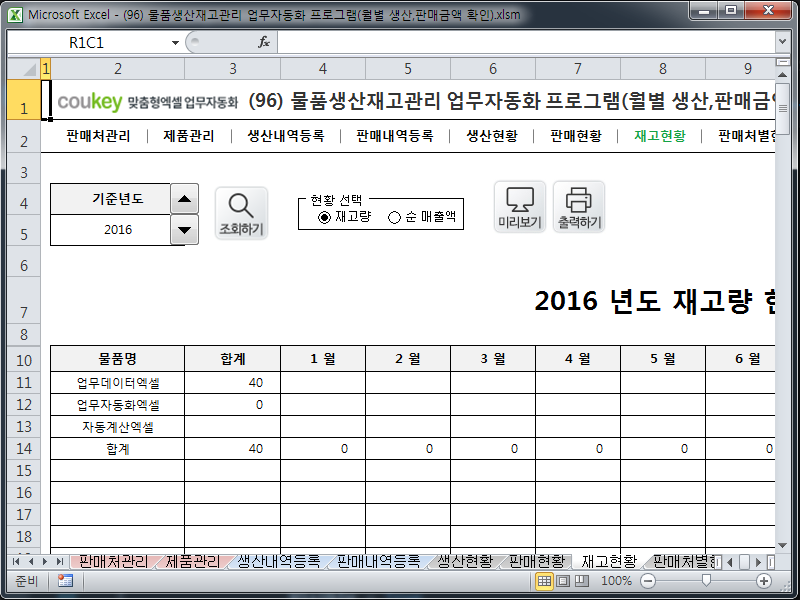Select column header 7
Viewport: 800px width, 600px height.
tap(578, 68)
